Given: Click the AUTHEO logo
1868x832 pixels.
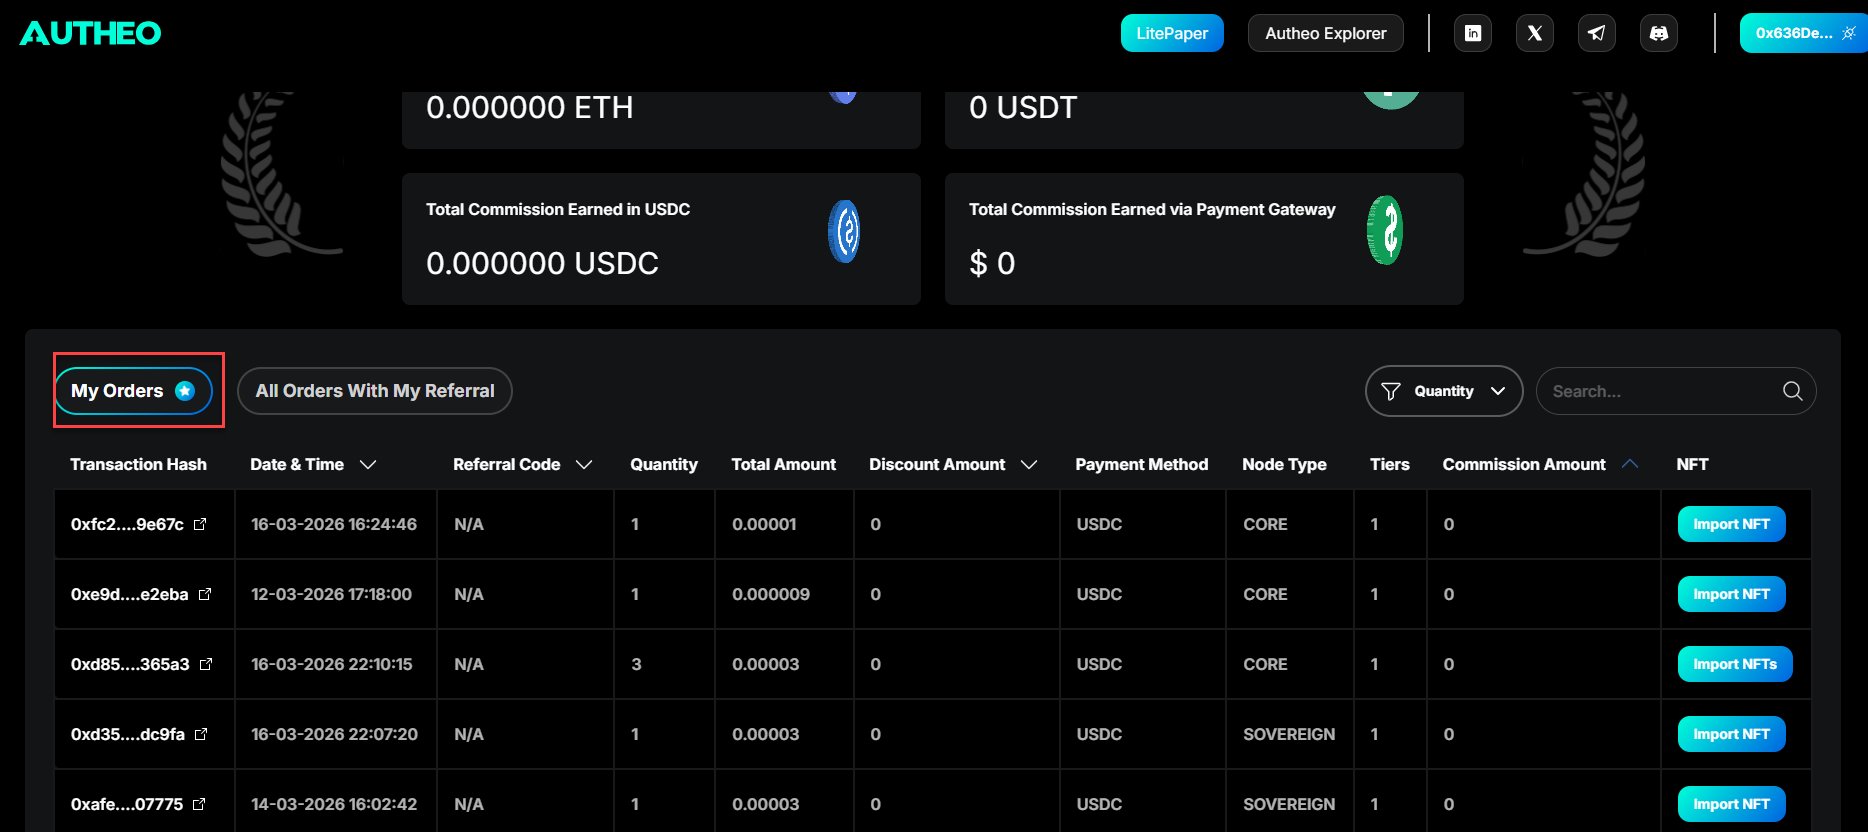Looking at the screenshot, I should [91, 33].
